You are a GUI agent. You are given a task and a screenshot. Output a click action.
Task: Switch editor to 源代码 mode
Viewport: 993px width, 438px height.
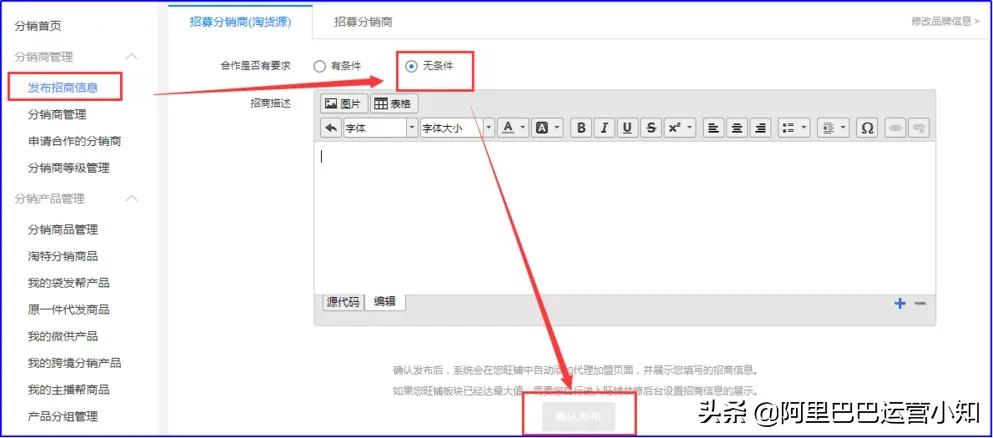(x=342, y=302)
